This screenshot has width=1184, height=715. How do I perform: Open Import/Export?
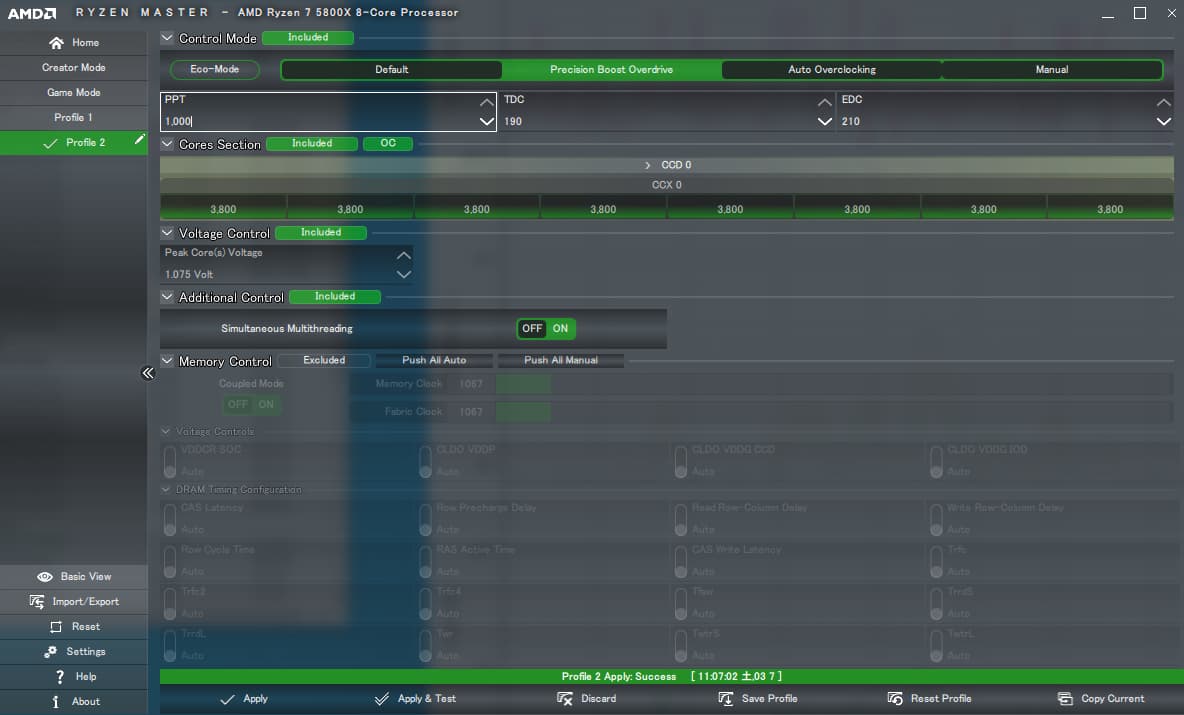point(73,601)
